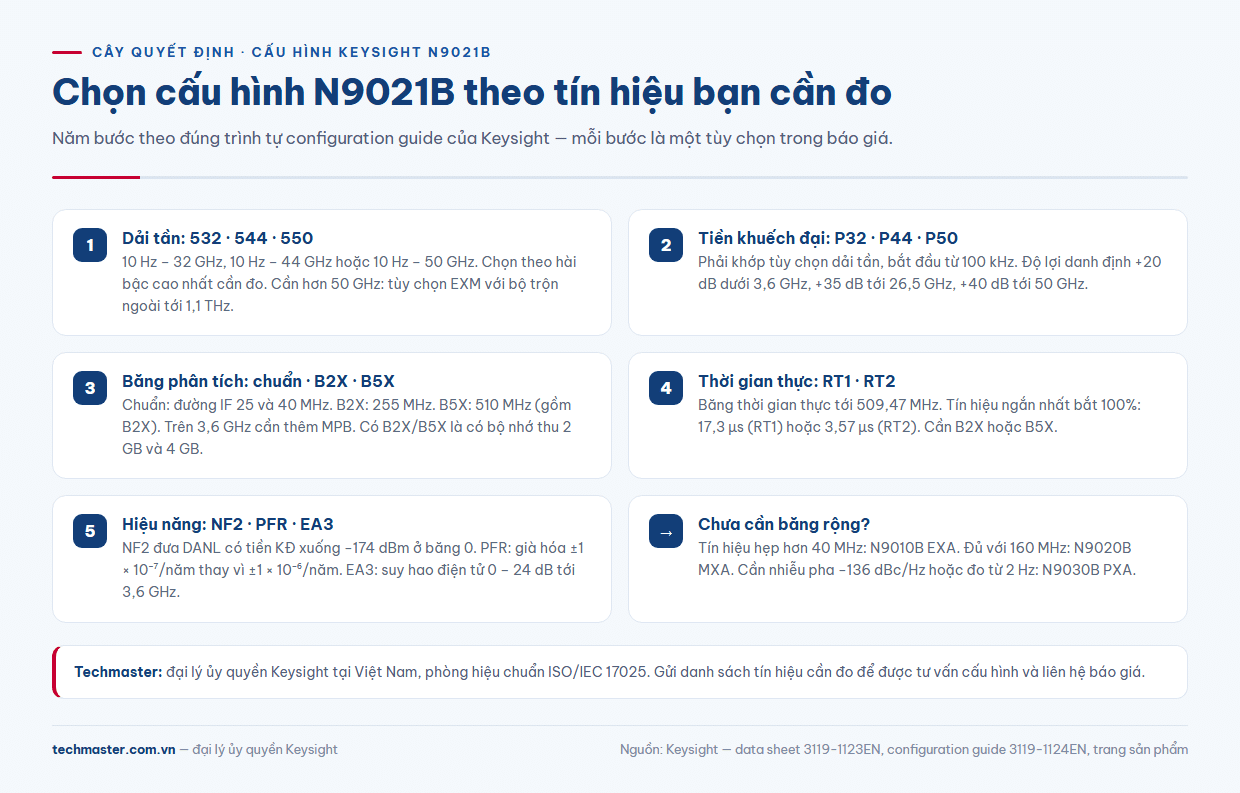Open the techmaster.com.vn footer link
1240x793 pixels.
(x=114, y=749)
